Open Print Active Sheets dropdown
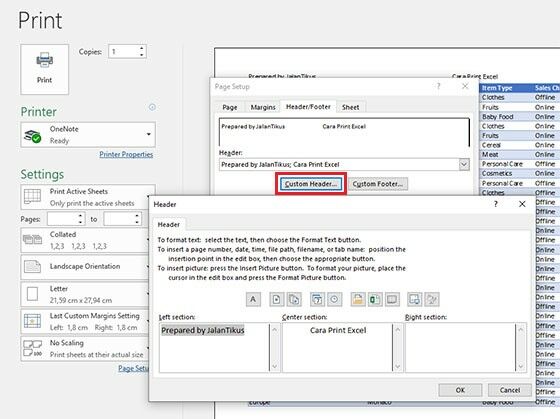Screen dimensions: 560x419 tap(149, 196)
